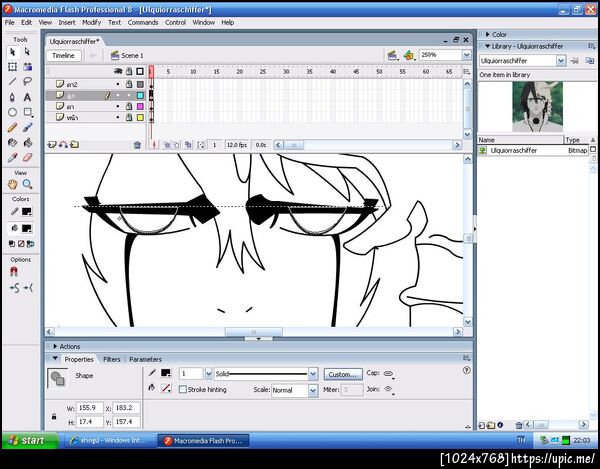The height and width of the screenshot is (469, 600).
Task: Collapse the Library panel
Action: point(488,46)
